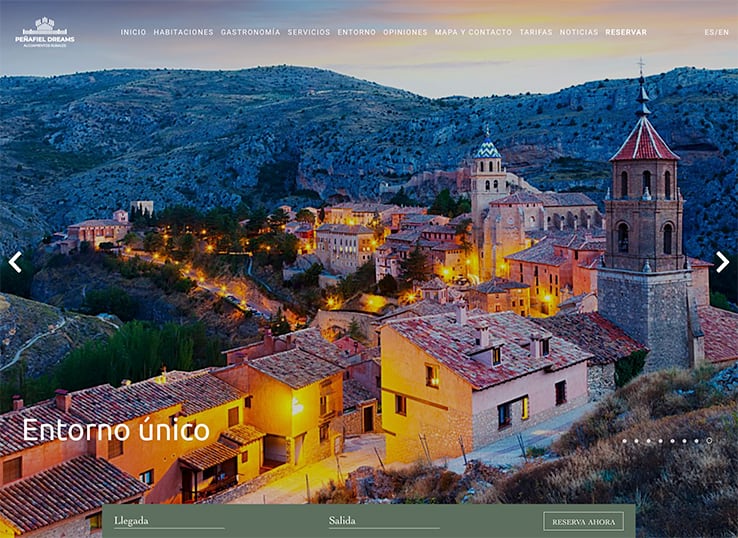Click the Peñafiel Dreams logo
Image resolution: width=738 pixels, height=538 pixels.
pyautogui.click(x=45, y=32)
